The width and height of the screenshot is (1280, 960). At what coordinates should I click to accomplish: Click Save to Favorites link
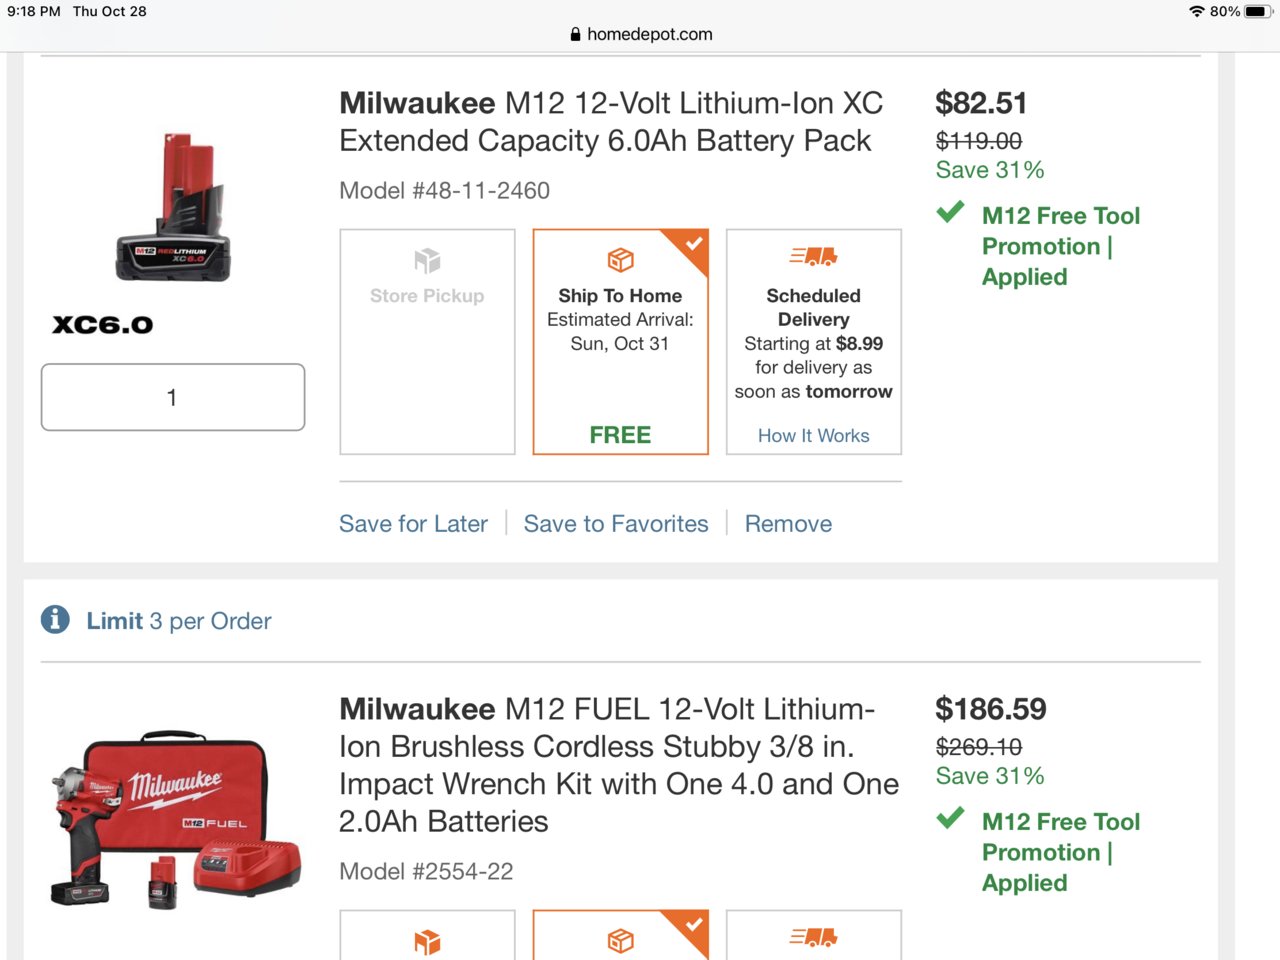click(x=616, y=524)
